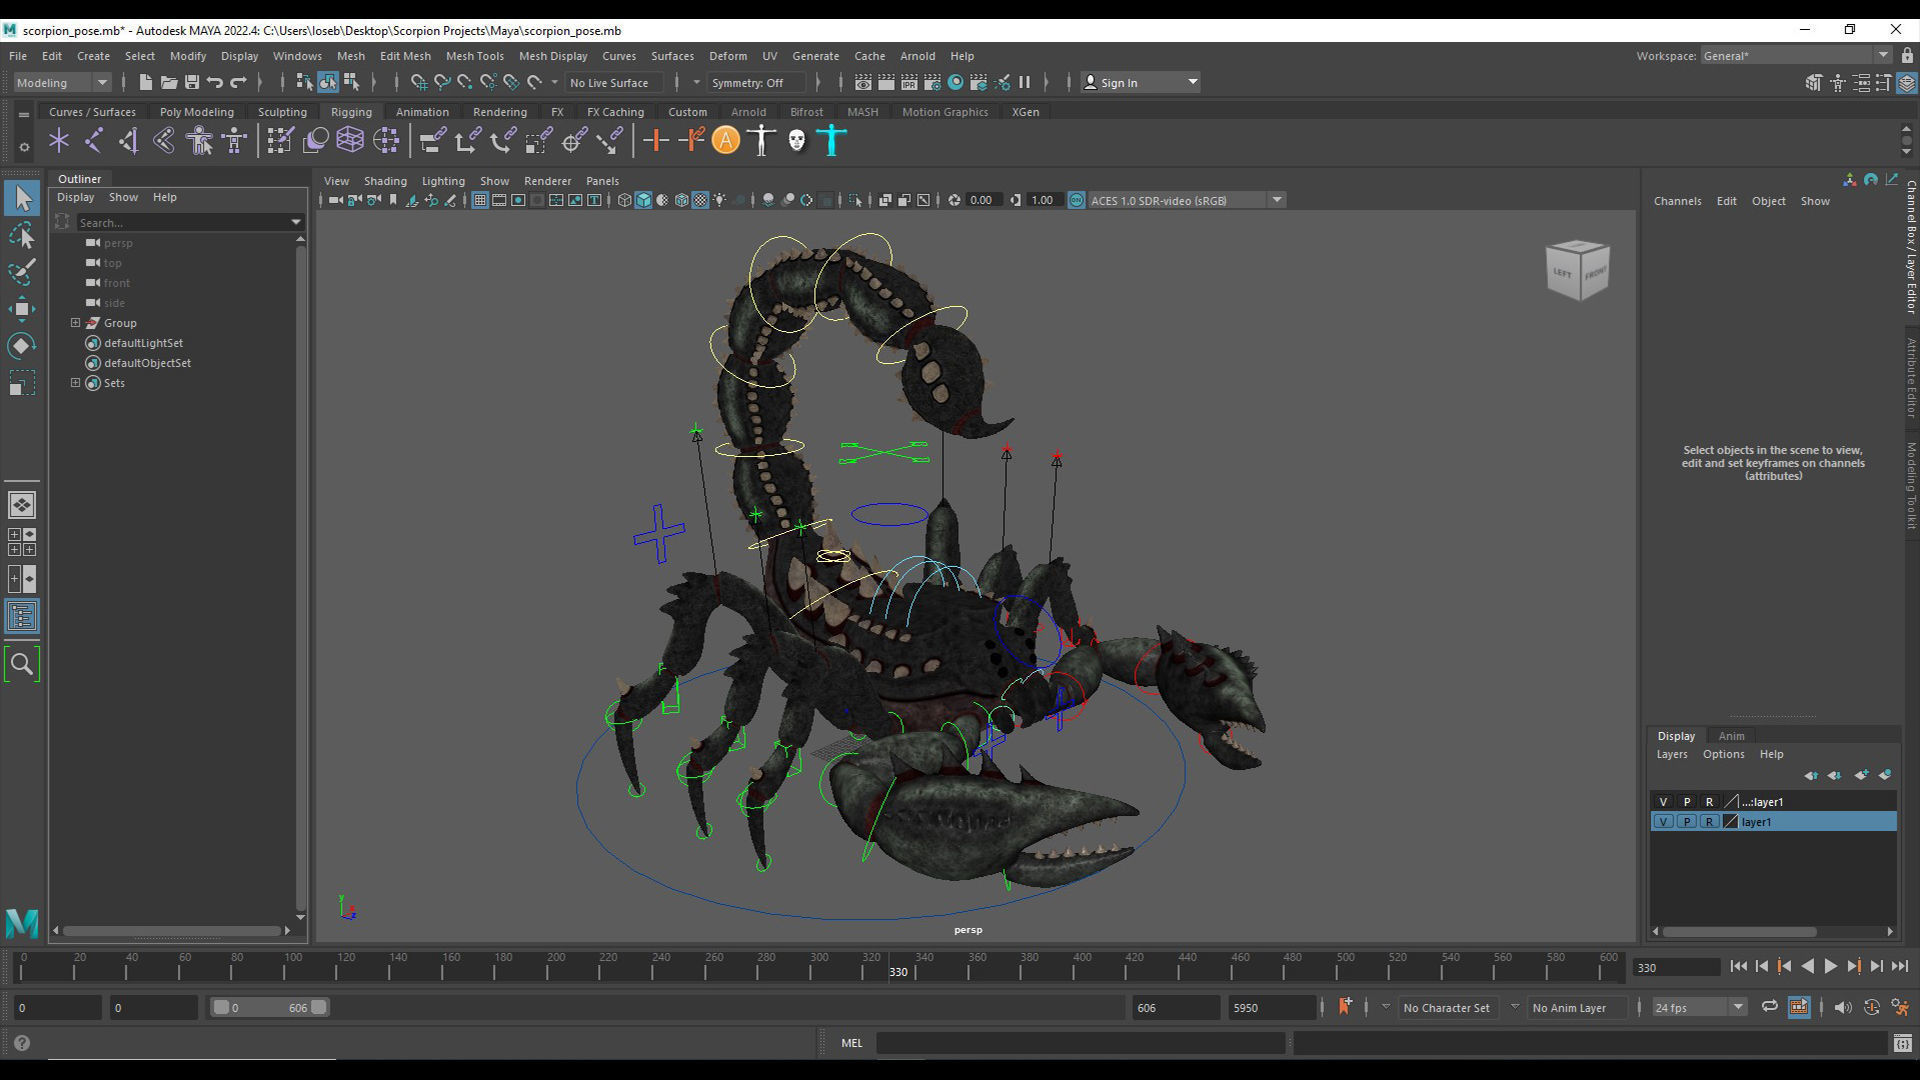The width and height of the screenshot is (1920, 1080).
Task: Click the search magnifier icon in left sidebar
Action: (22, 664)
